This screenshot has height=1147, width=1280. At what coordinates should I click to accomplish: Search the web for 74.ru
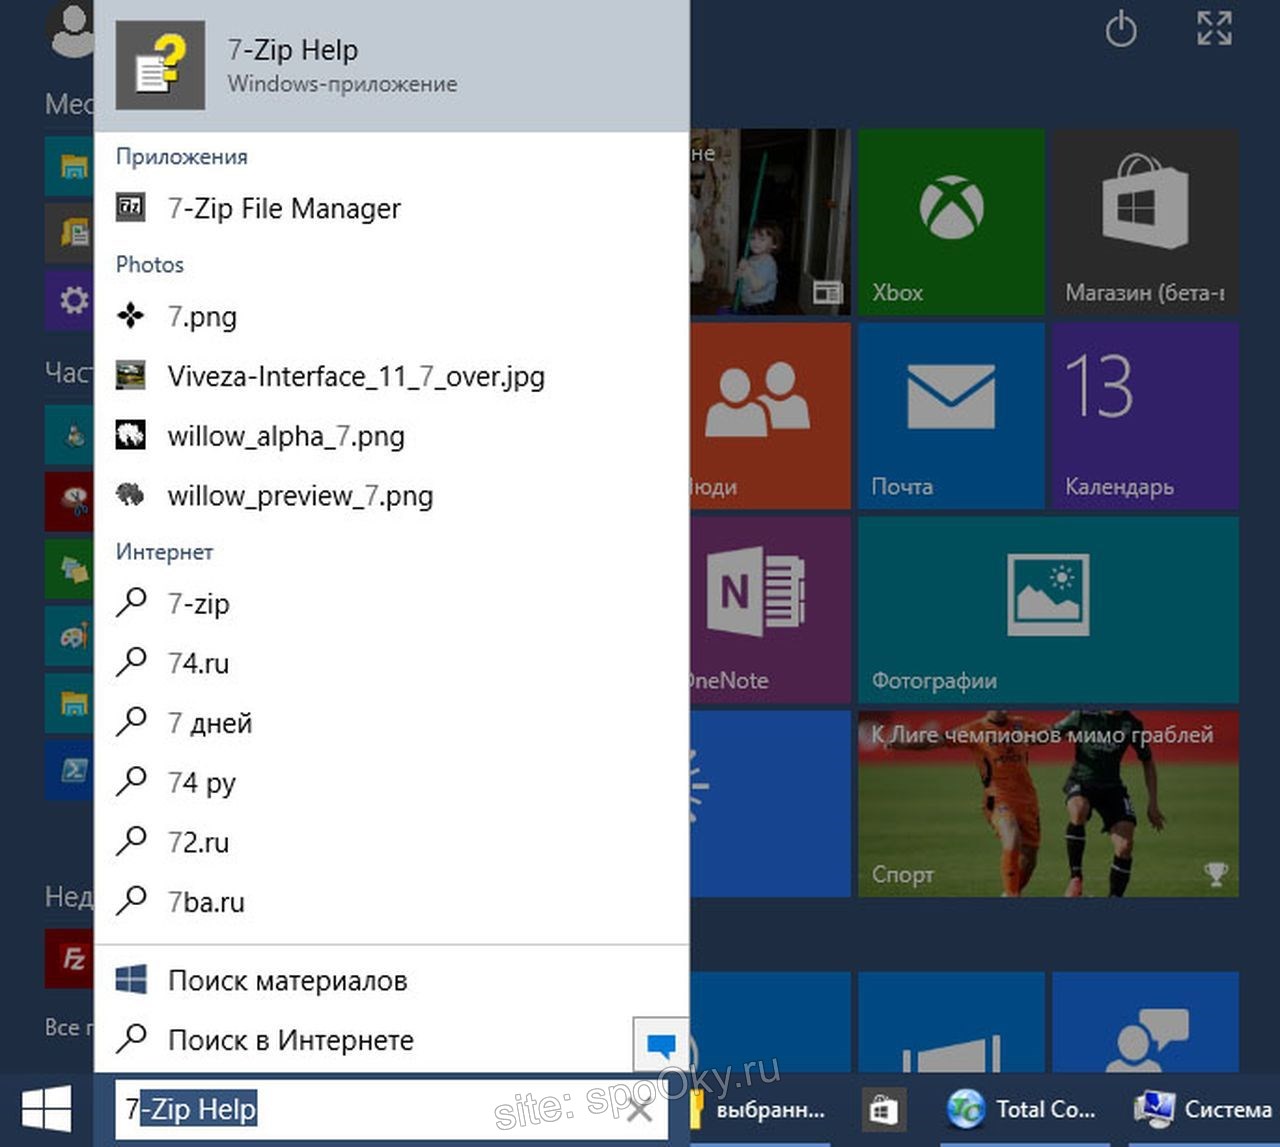click(x=392, y=663)
